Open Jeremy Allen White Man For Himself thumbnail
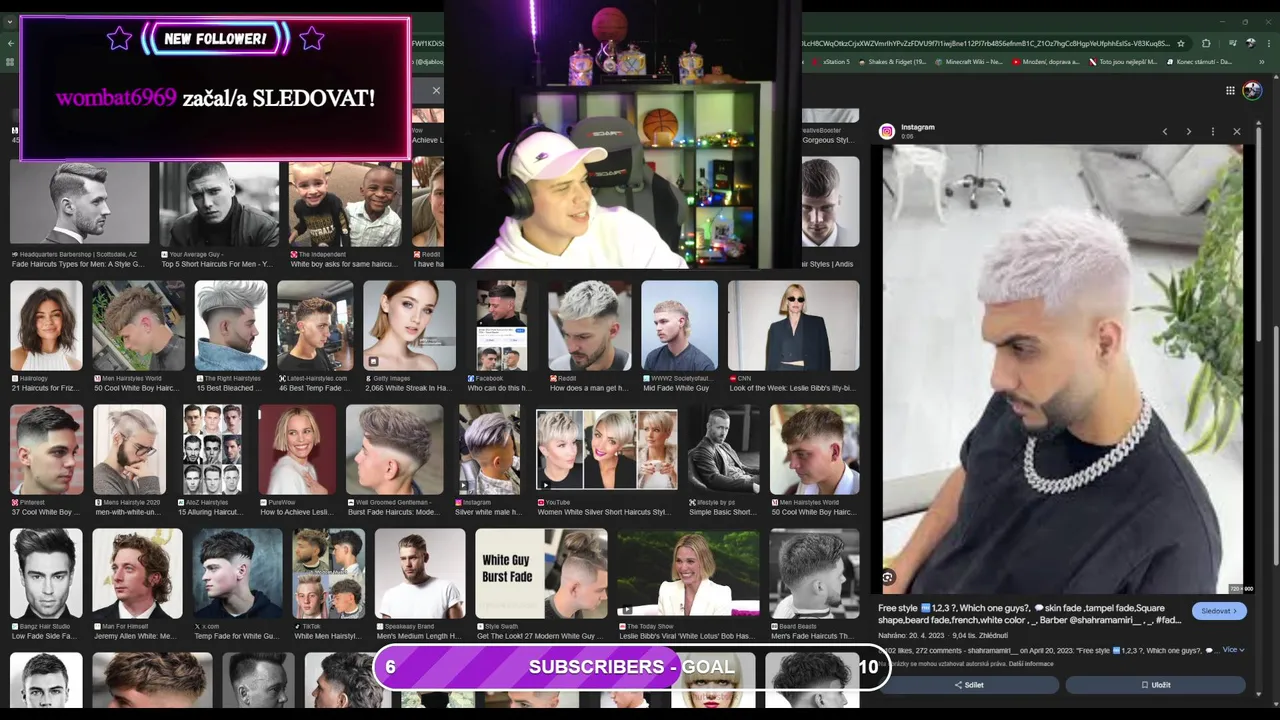 tap(137, 574)
